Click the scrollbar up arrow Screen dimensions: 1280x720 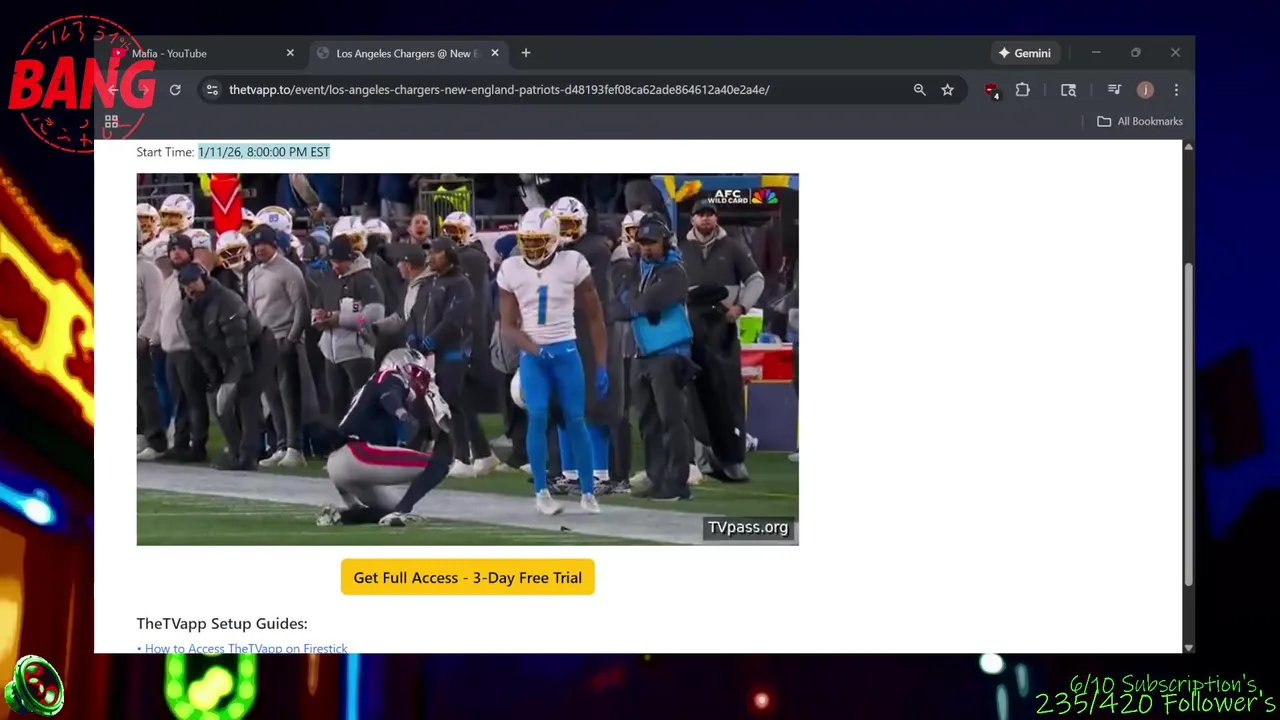coord(1188,147)
